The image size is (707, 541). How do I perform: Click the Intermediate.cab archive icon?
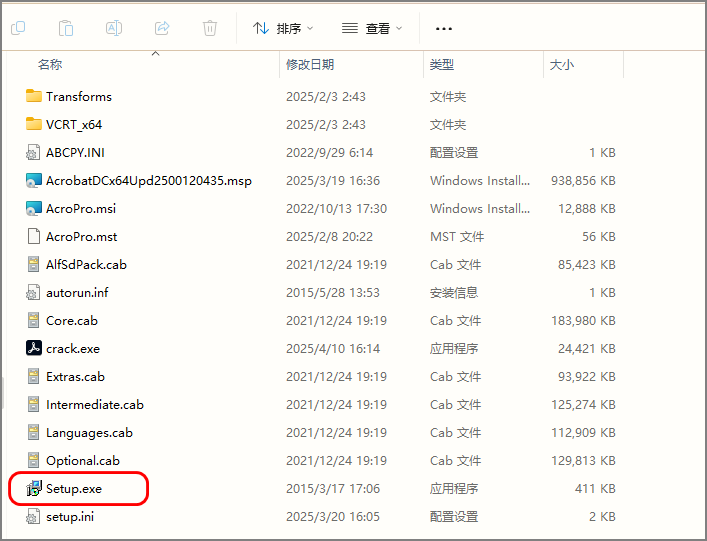coord(33,404)
